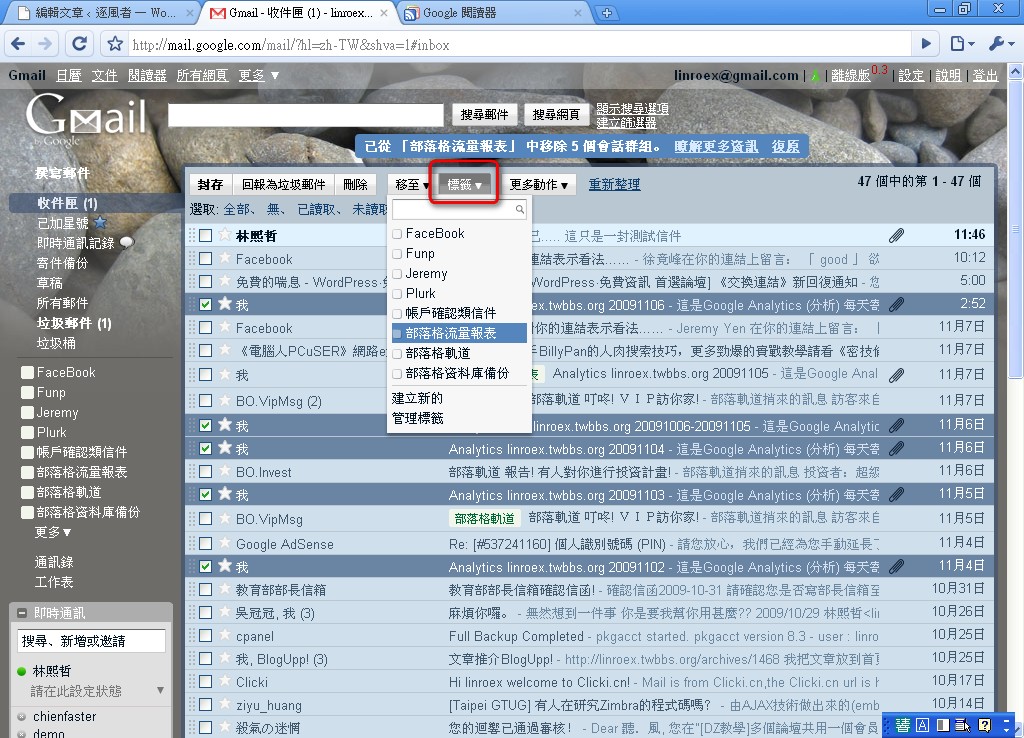Open the page menu icon

tap(962, 44)
